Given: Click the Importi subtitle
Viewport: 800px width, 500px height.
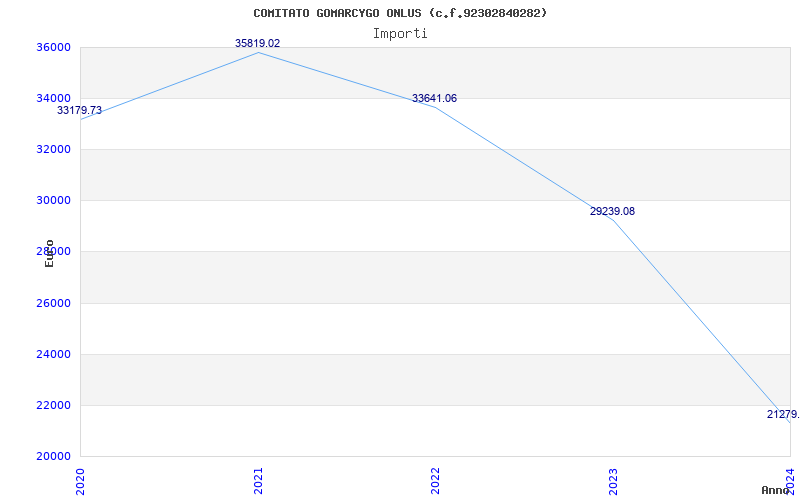Looking at the screenshot, I should 400,34.
